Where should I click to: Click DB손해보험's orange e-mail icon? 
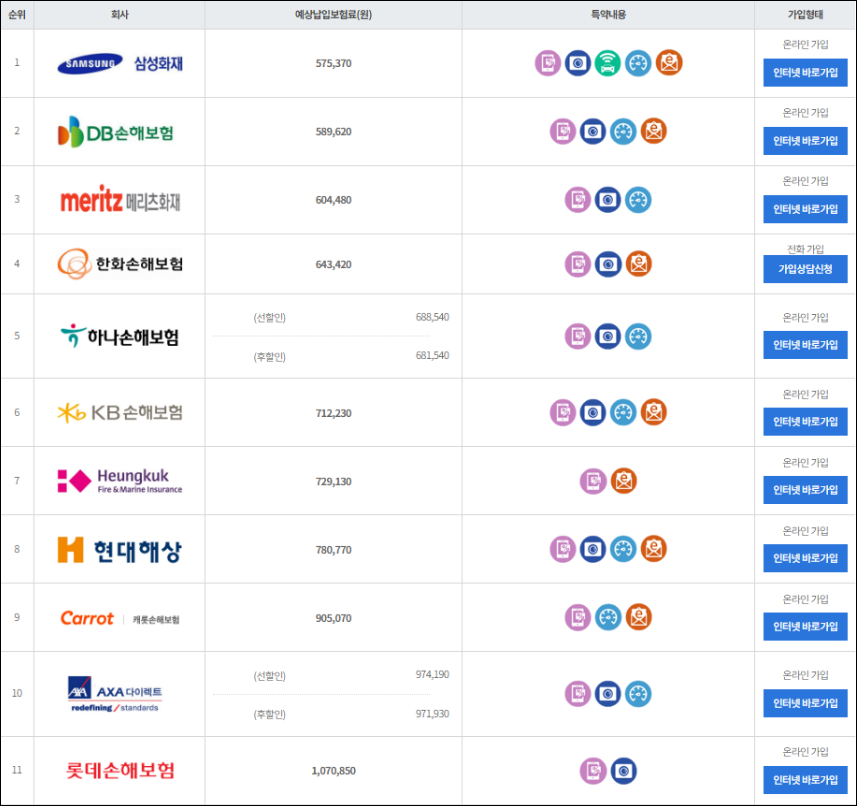[654, 131]
